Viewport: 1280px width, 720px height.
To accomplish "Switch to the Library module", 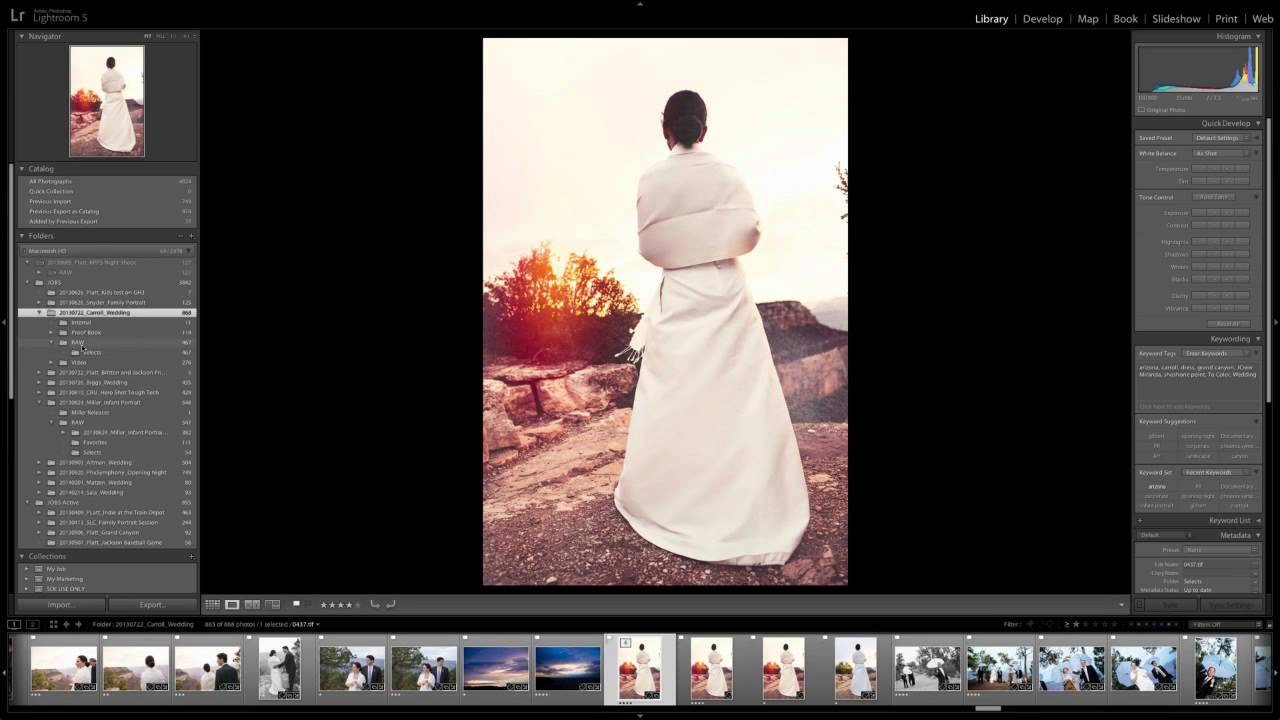I will 991,19.
